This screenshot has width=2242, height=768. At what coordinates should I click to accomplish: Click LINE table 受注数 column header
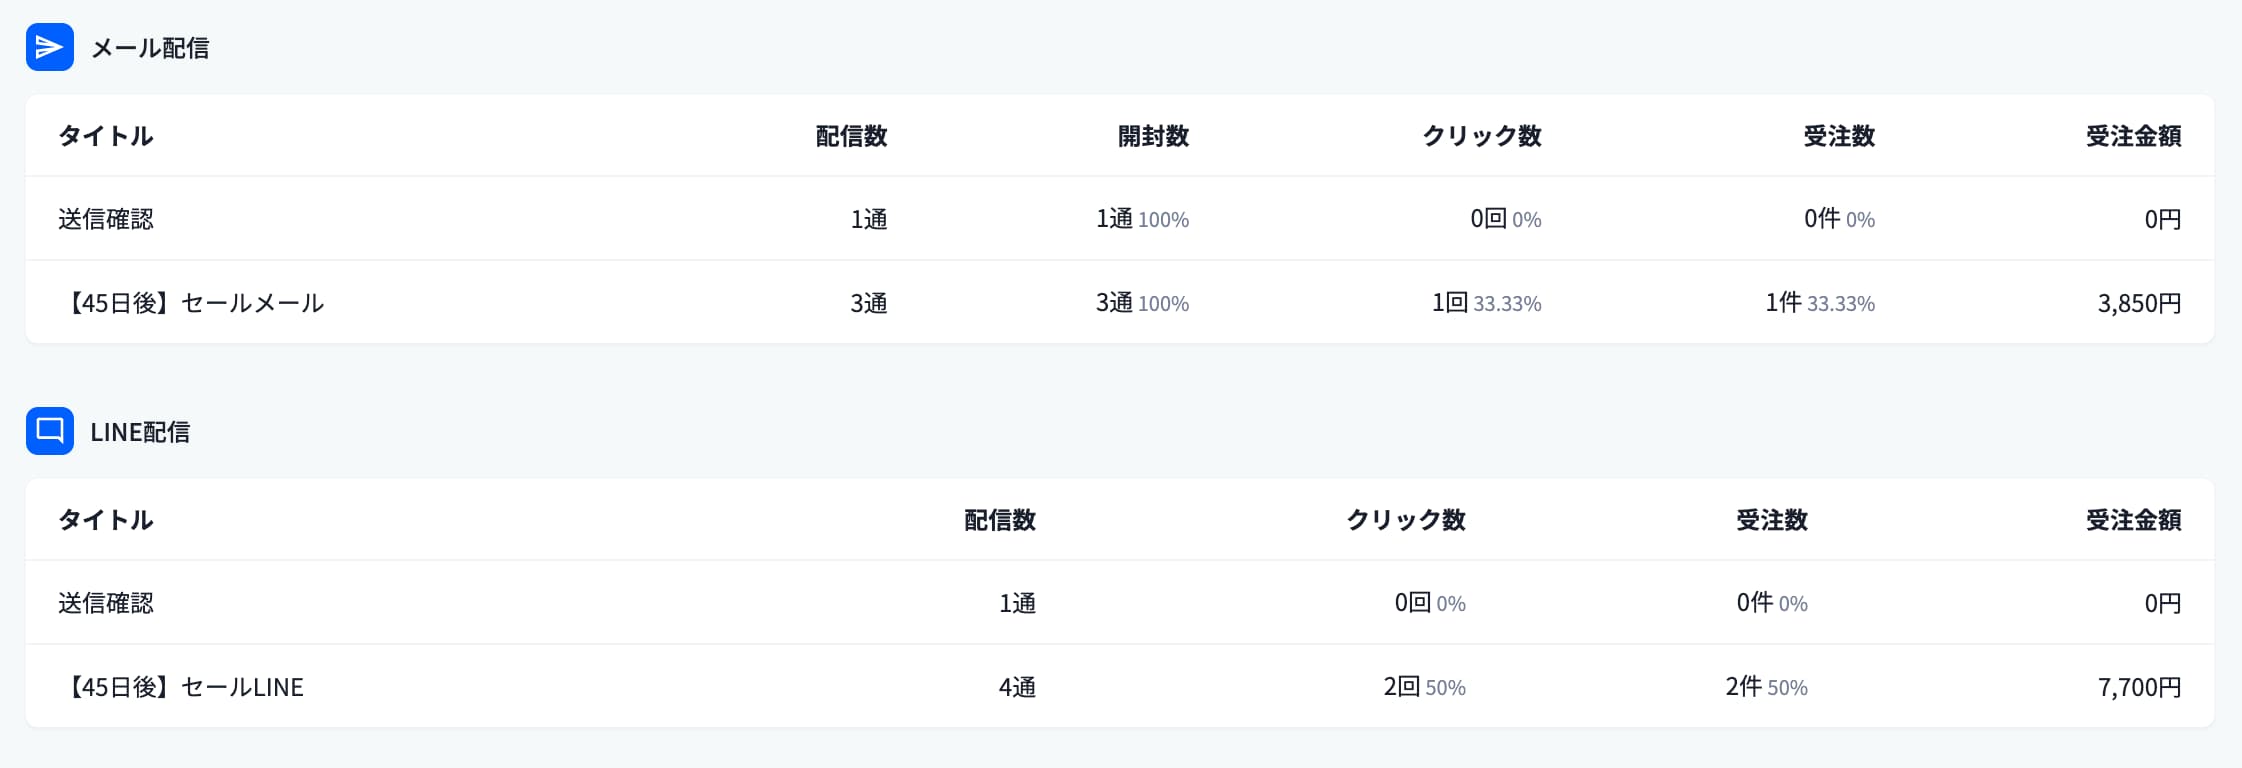point(1771,520)
